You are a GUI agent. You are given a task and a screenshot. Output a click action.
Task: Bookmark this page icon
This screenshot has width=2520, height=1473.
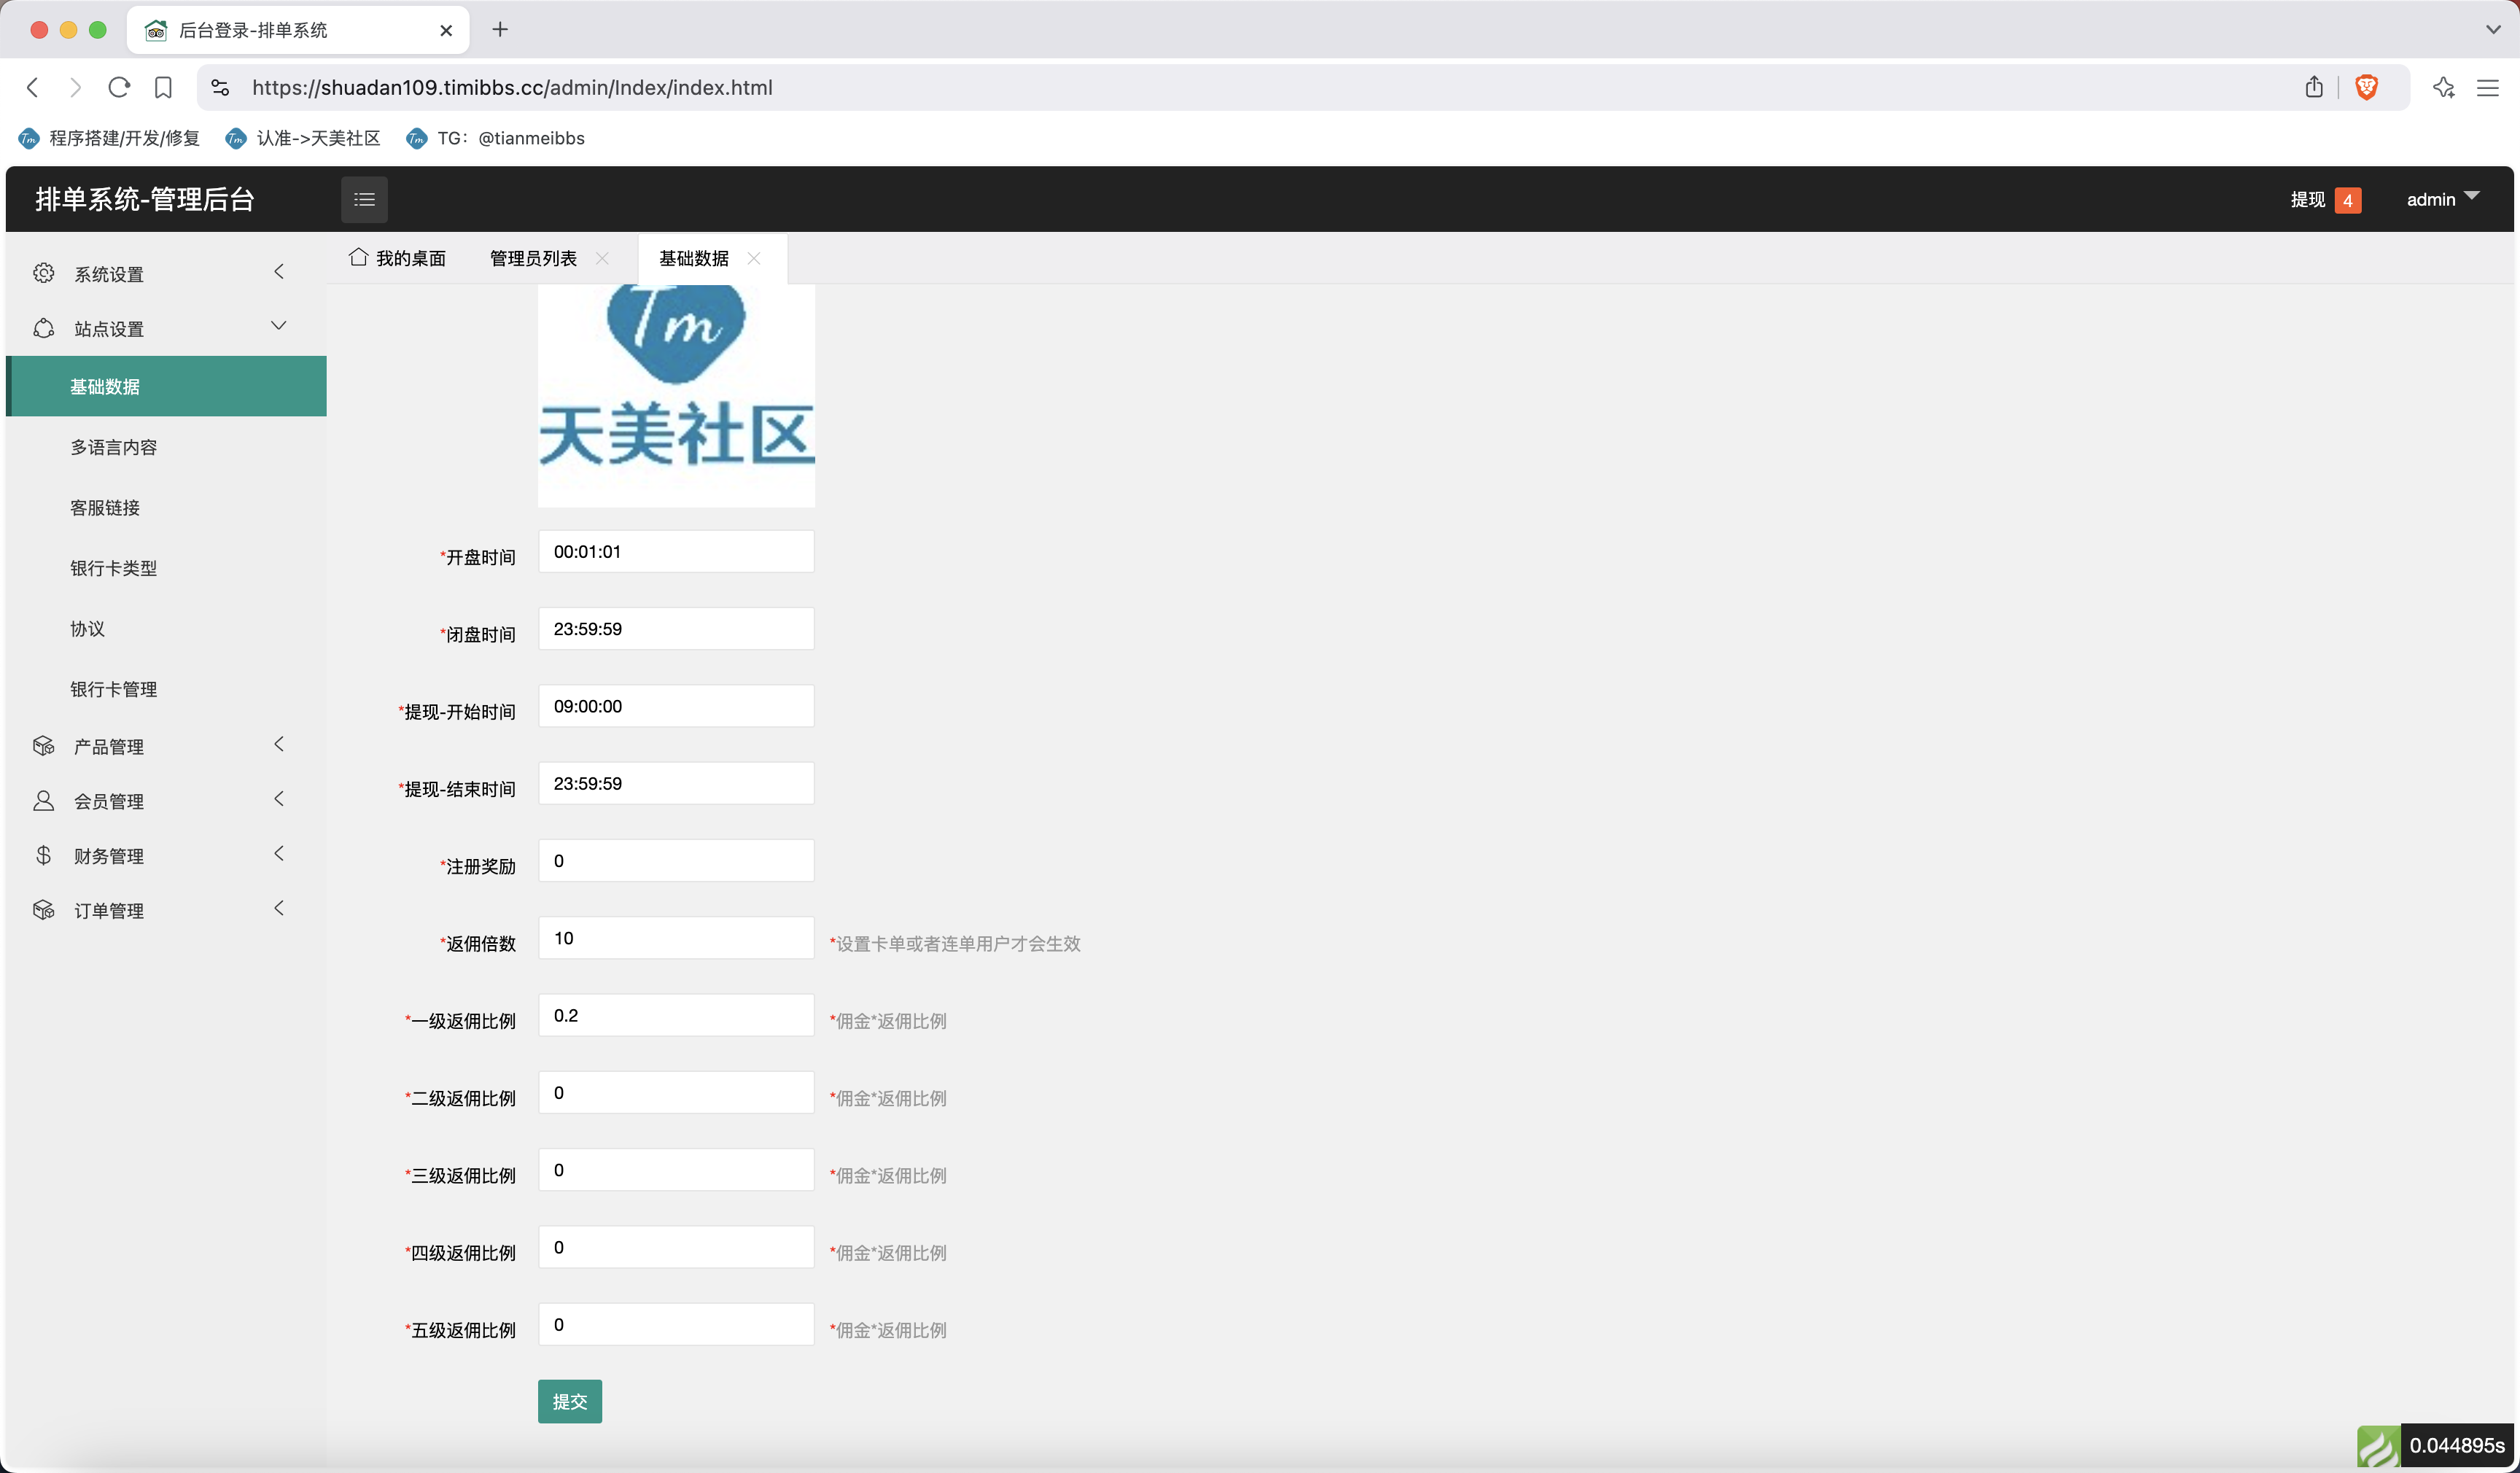(x=163, y=88)
